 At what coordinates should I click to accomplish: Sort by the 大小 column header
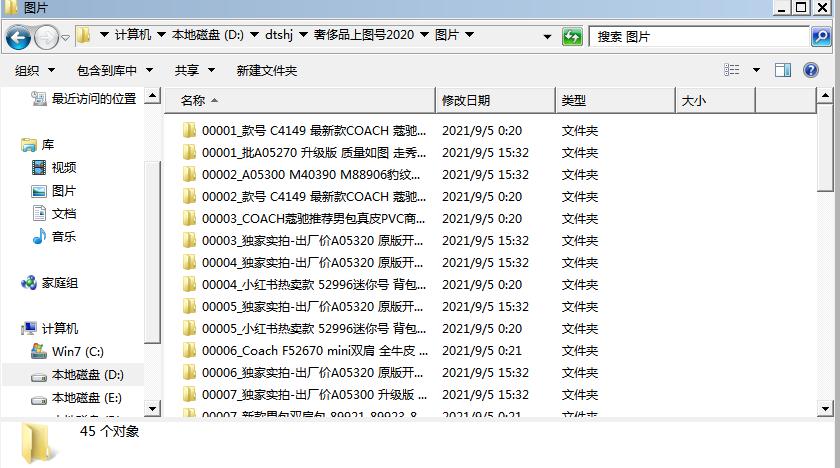[x=715, y=100]
